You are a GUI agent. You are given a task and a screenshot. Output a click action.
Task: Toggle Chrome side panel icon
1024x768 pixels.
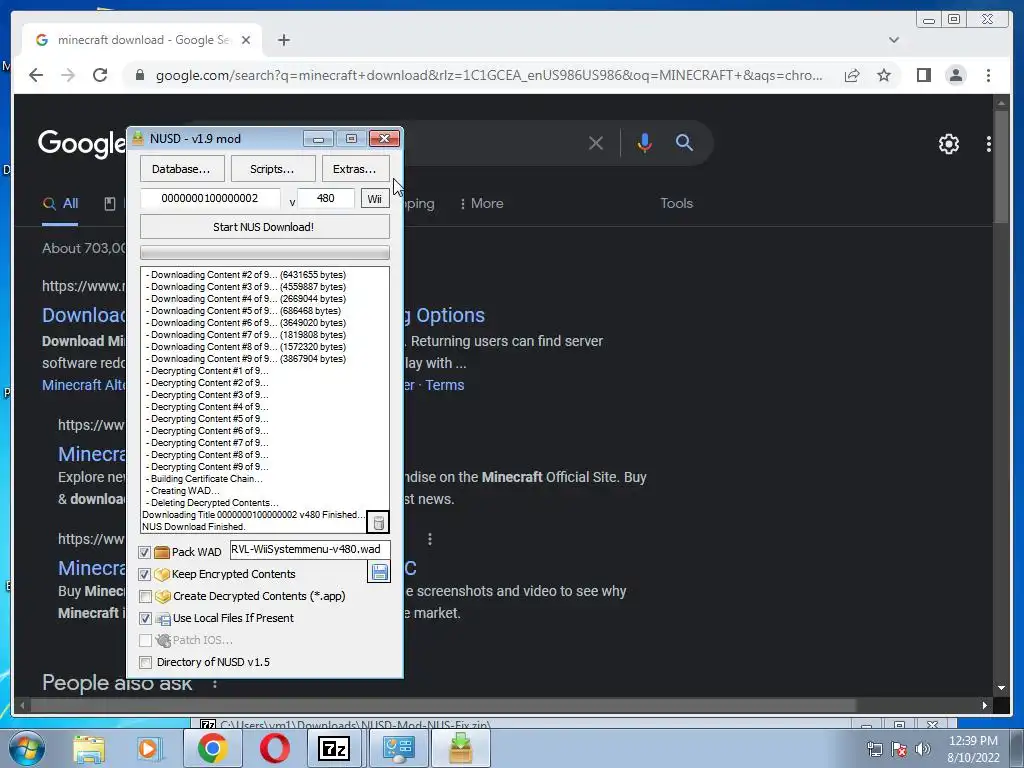coord(923,75)
